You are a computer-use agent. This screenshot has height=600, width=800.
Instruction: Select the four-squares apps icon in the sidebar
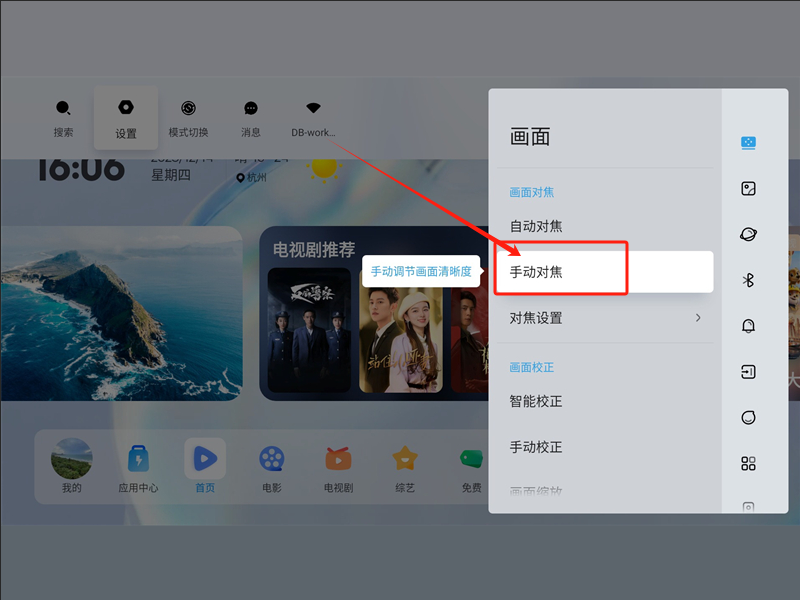748,463
